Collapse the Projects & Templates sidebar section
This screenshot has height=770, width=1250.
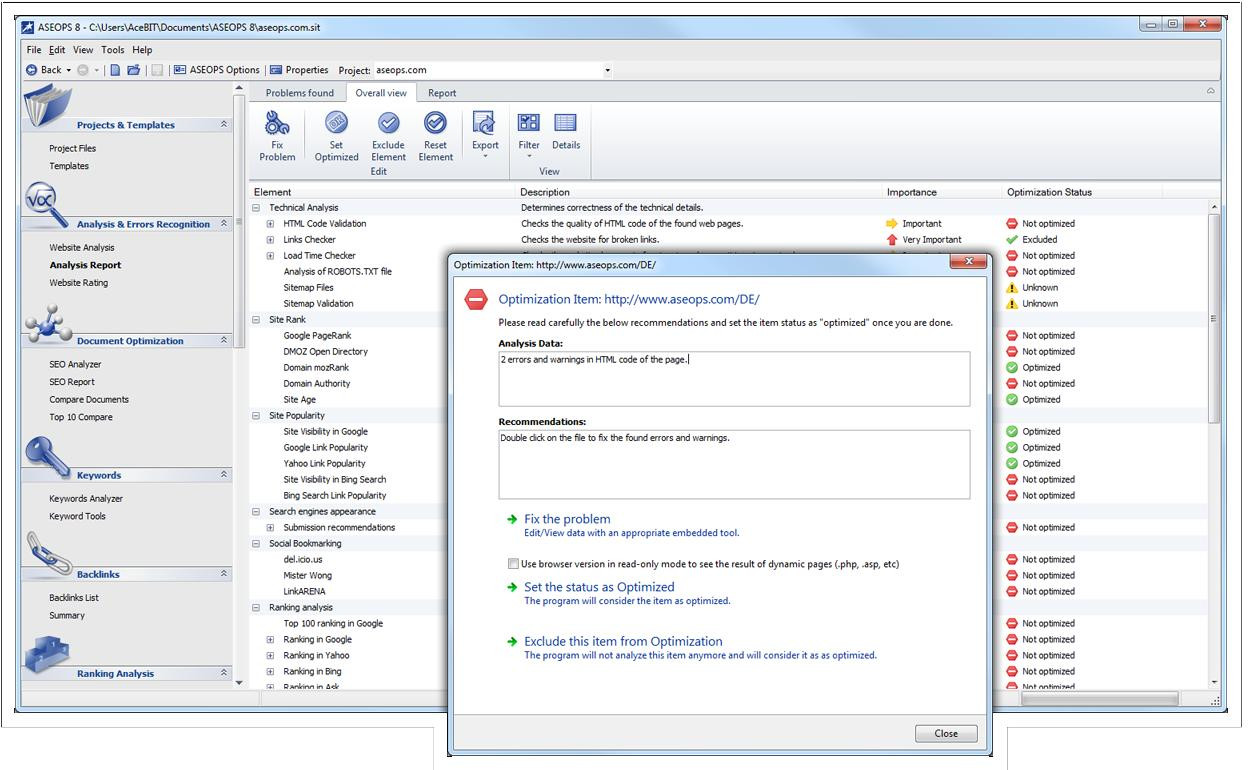point(224,125)
